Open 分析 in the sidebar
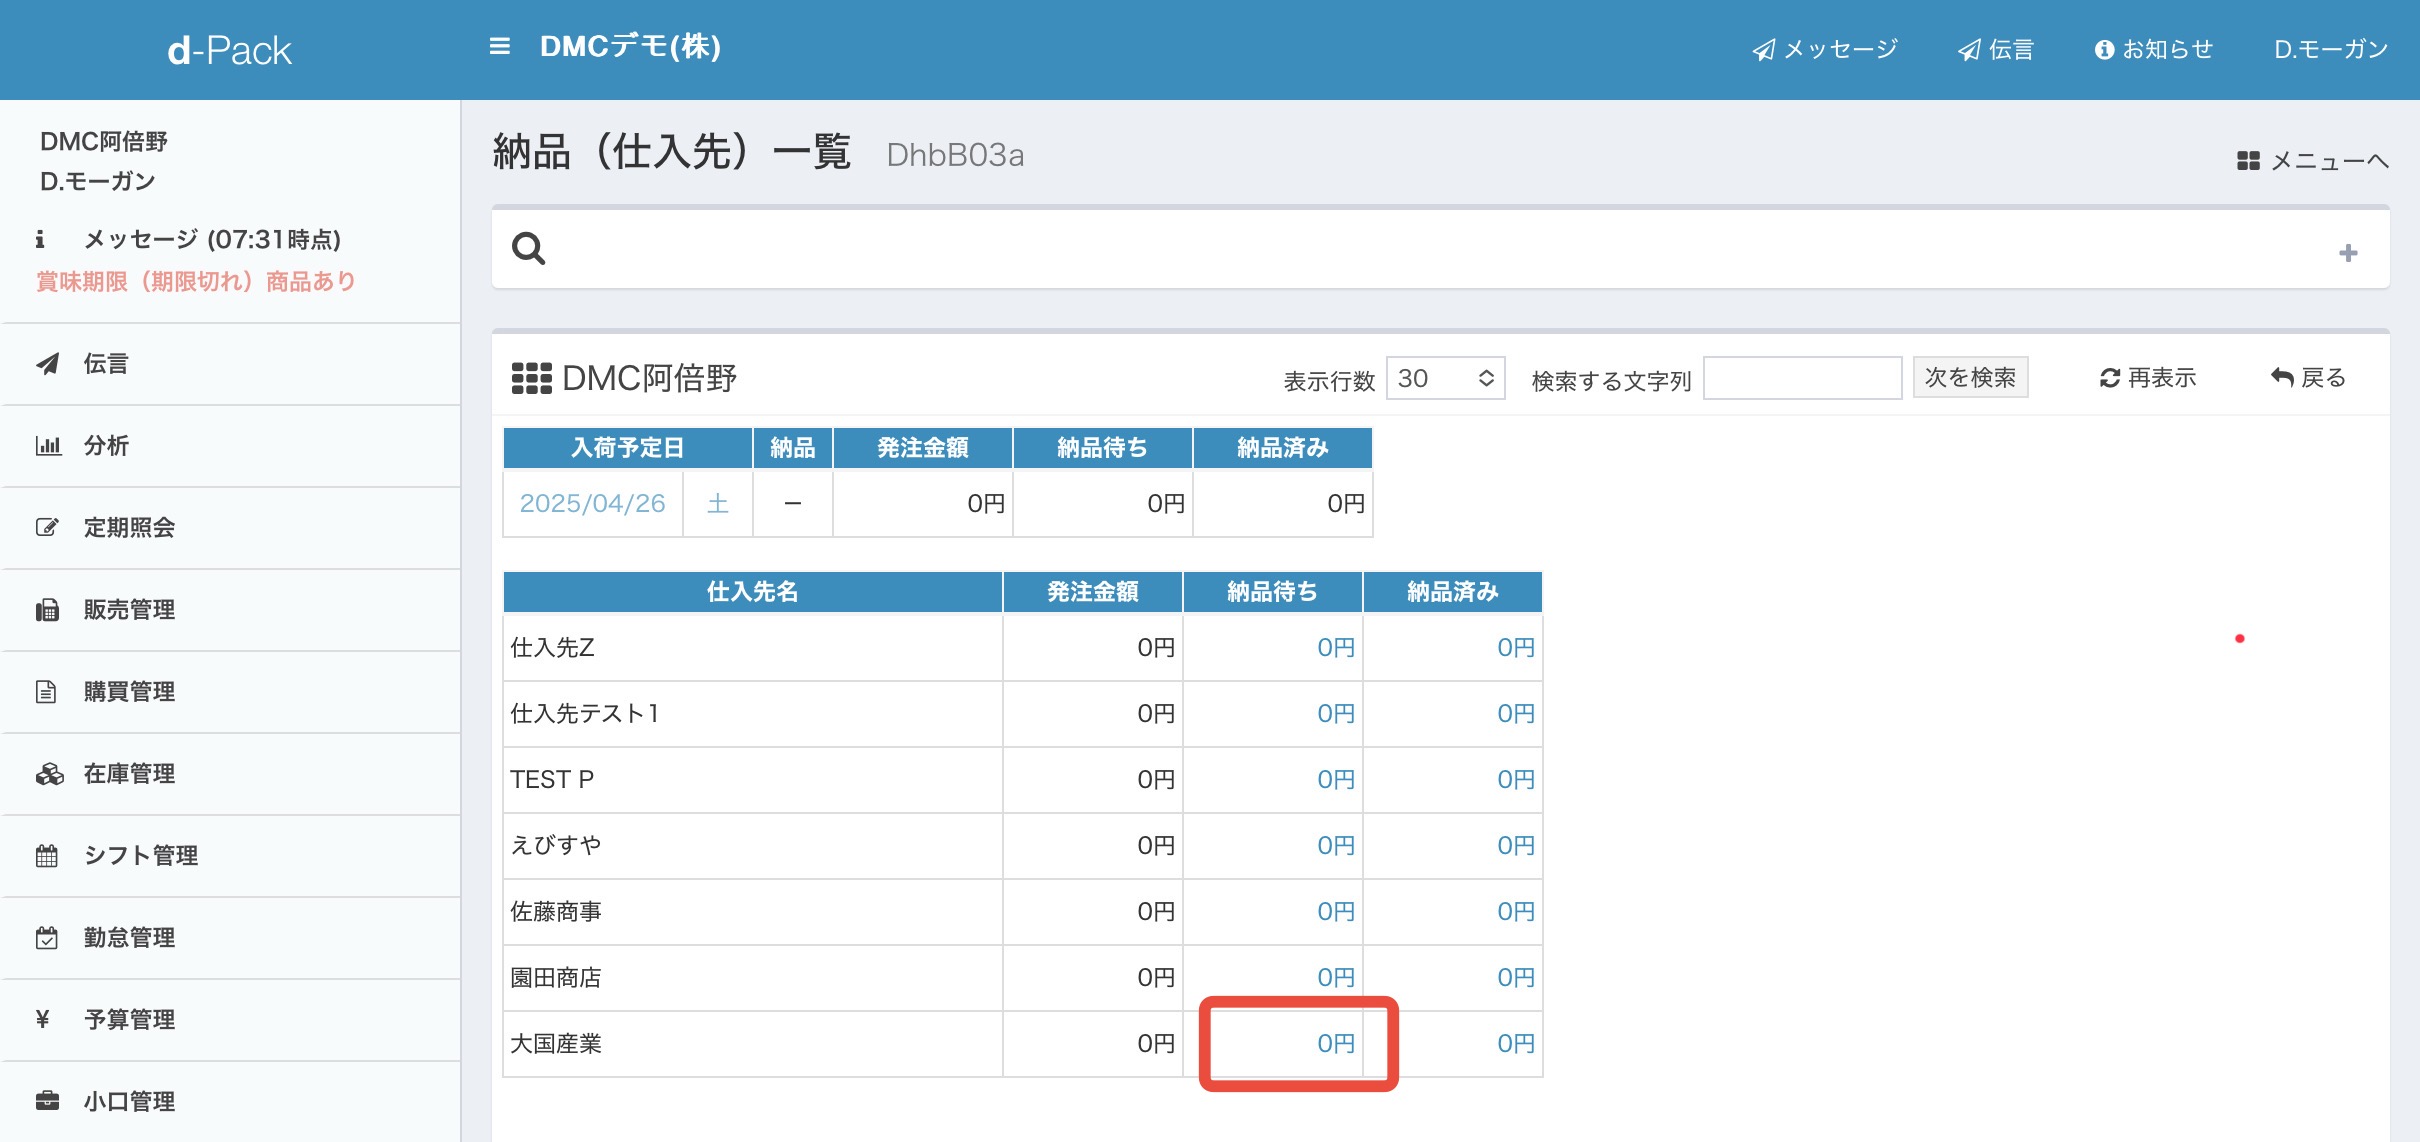The width and height of the screenshot is (2420, 1142). click(x=231, y=446)
